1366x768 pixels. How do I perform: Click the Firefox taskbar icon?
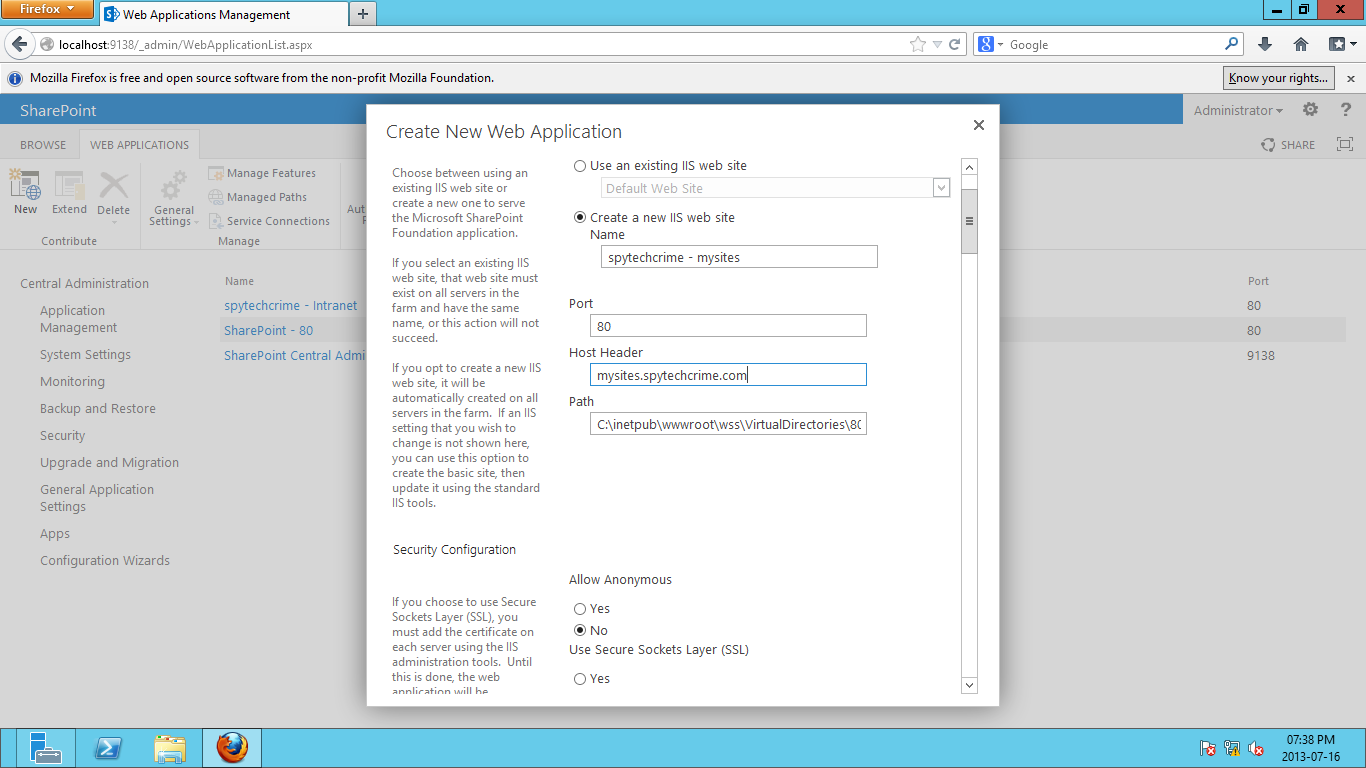232,748
